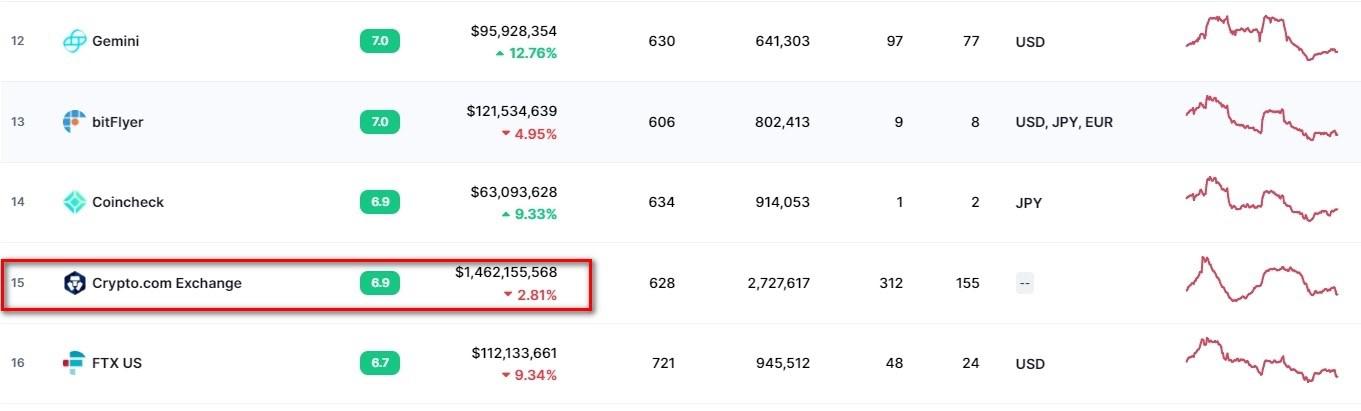This screenshot has width=1361, height=411.
Task: Click bitFlyer's 7.0 score badge
Action: 380,122
